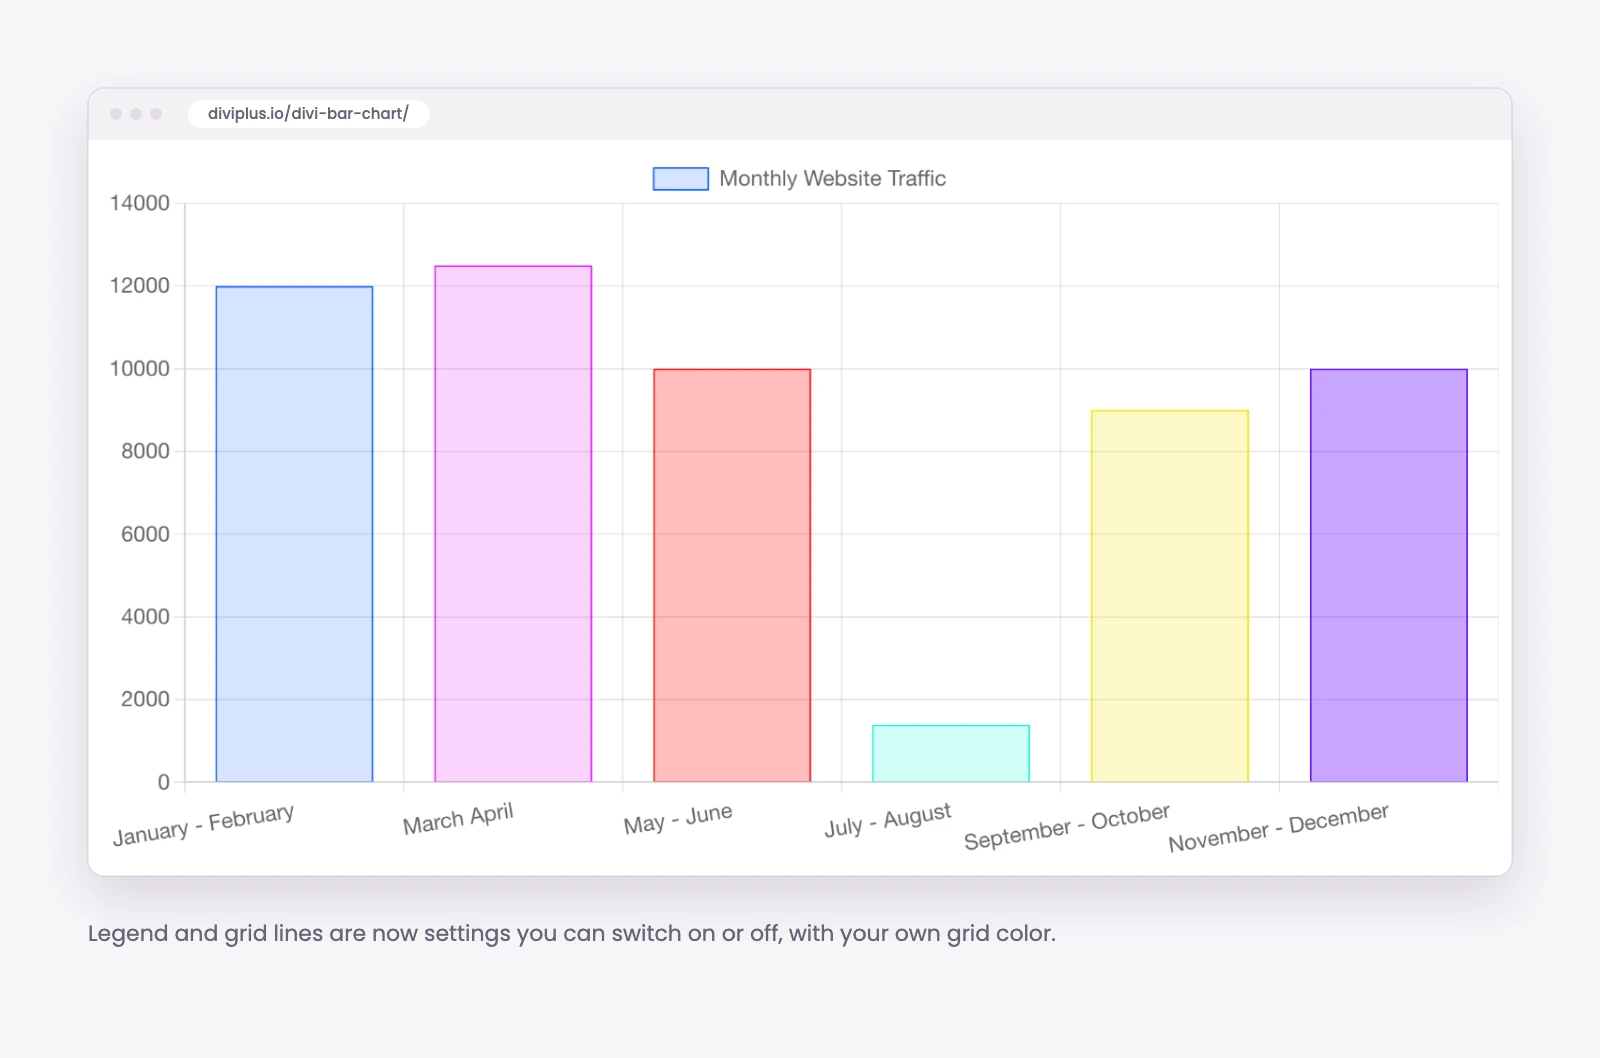Image resolution: width=1600 pixels, height=1058 pixels.
Task: Click the diviplus.io/divi-bar-chart/ address field
Action: [308, 114]
